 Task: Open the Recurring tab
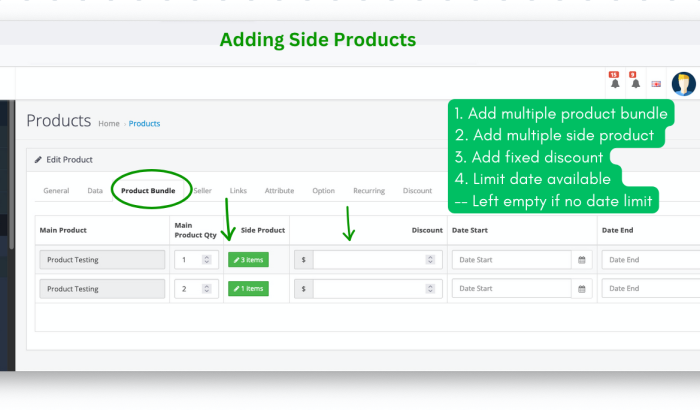pos(369,191)
